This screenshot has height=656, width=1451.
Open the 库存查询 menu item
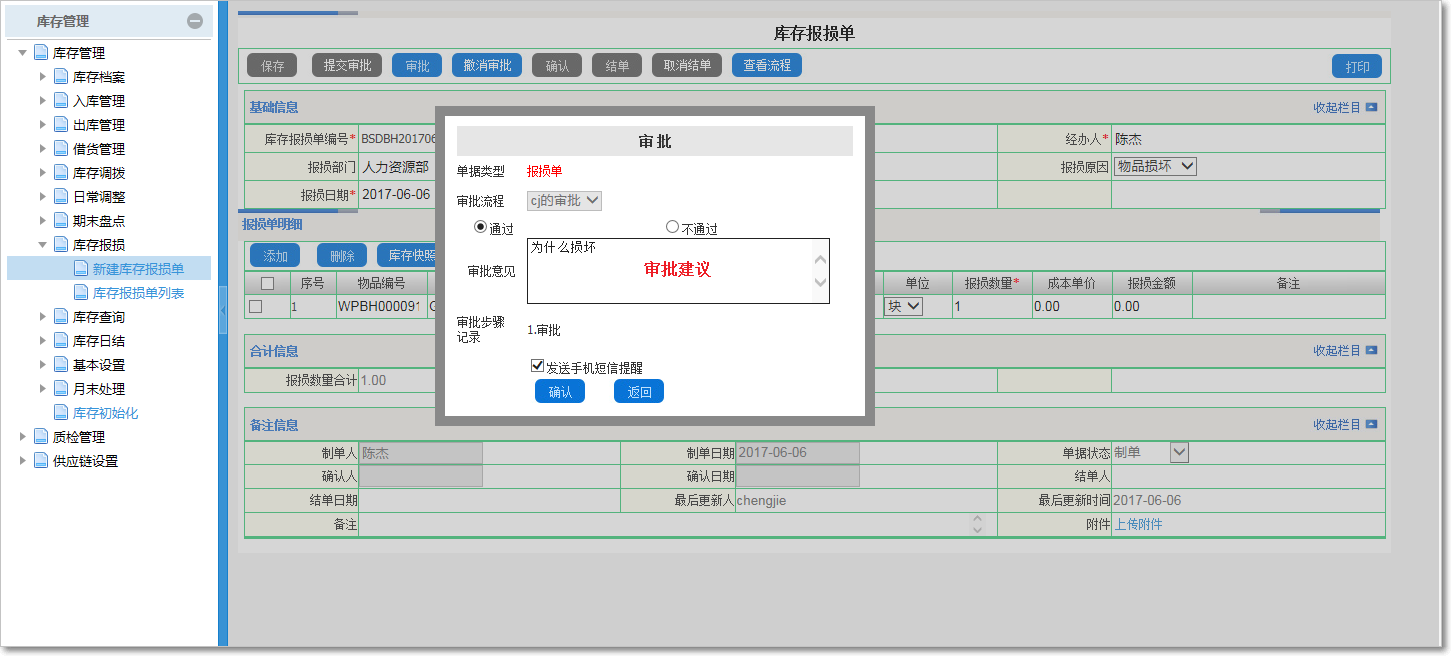[x=98, y=317]
